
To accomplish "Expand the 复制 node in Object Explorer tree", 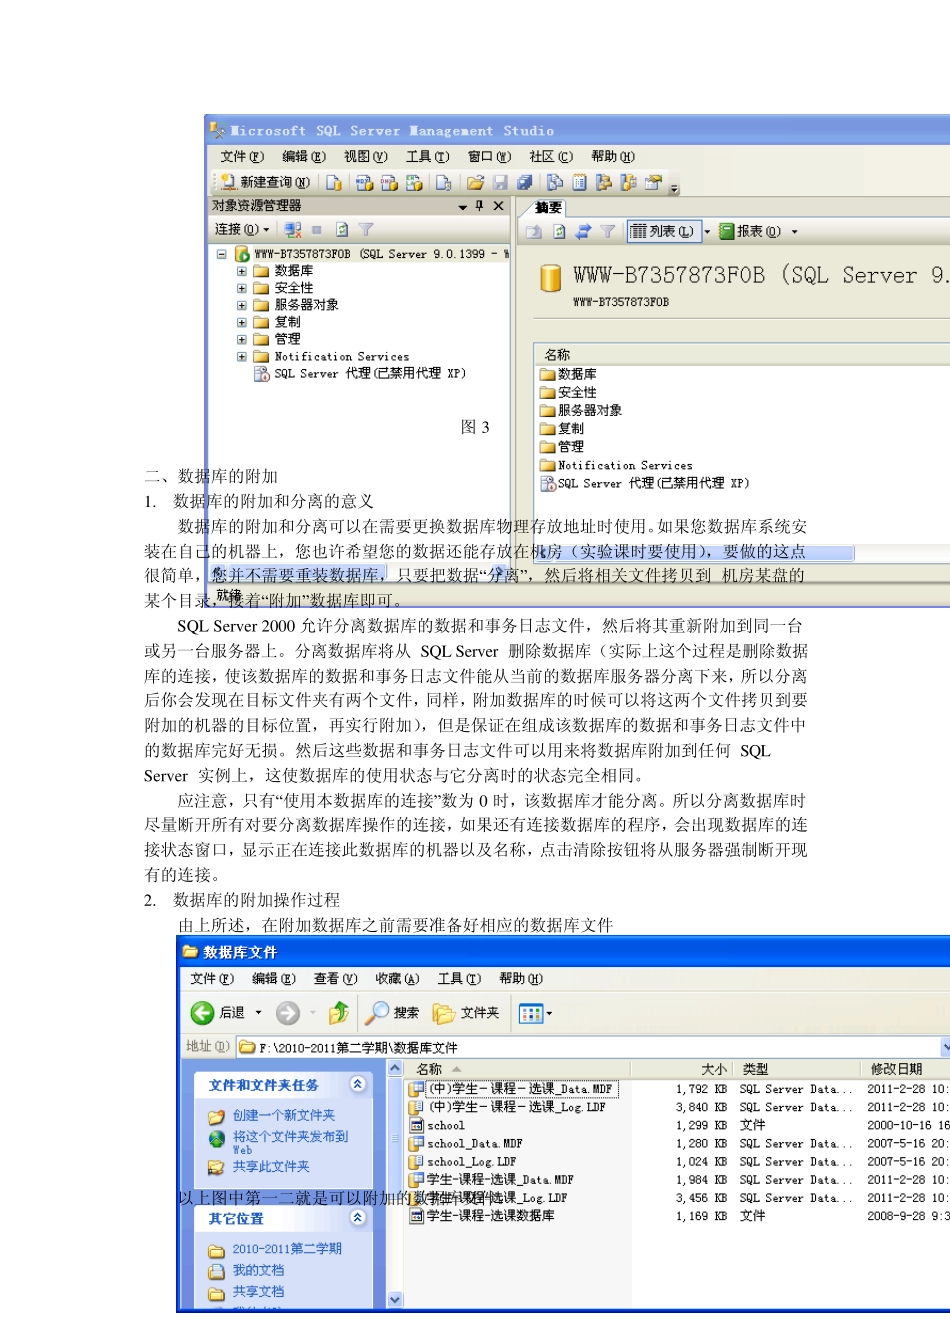I will pyautogui.click(x=241, y=322).
